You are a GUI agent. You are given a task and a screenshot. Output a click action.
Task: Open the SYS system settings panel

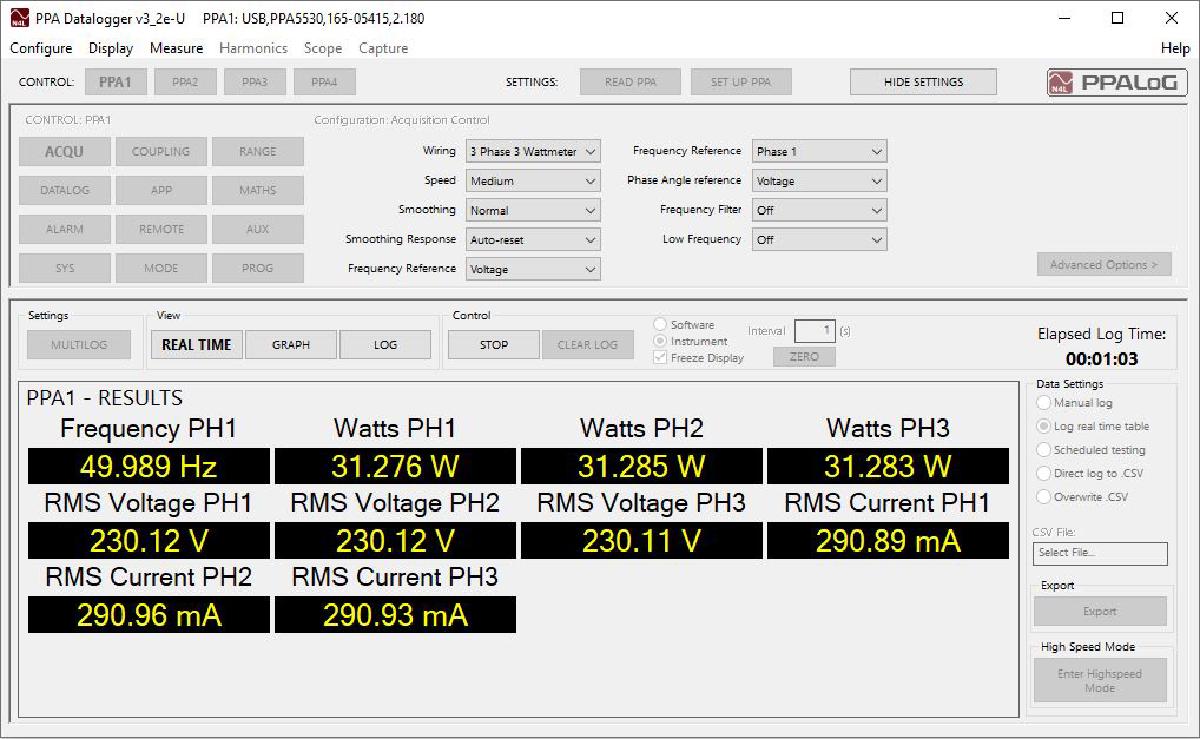[63, 267]
